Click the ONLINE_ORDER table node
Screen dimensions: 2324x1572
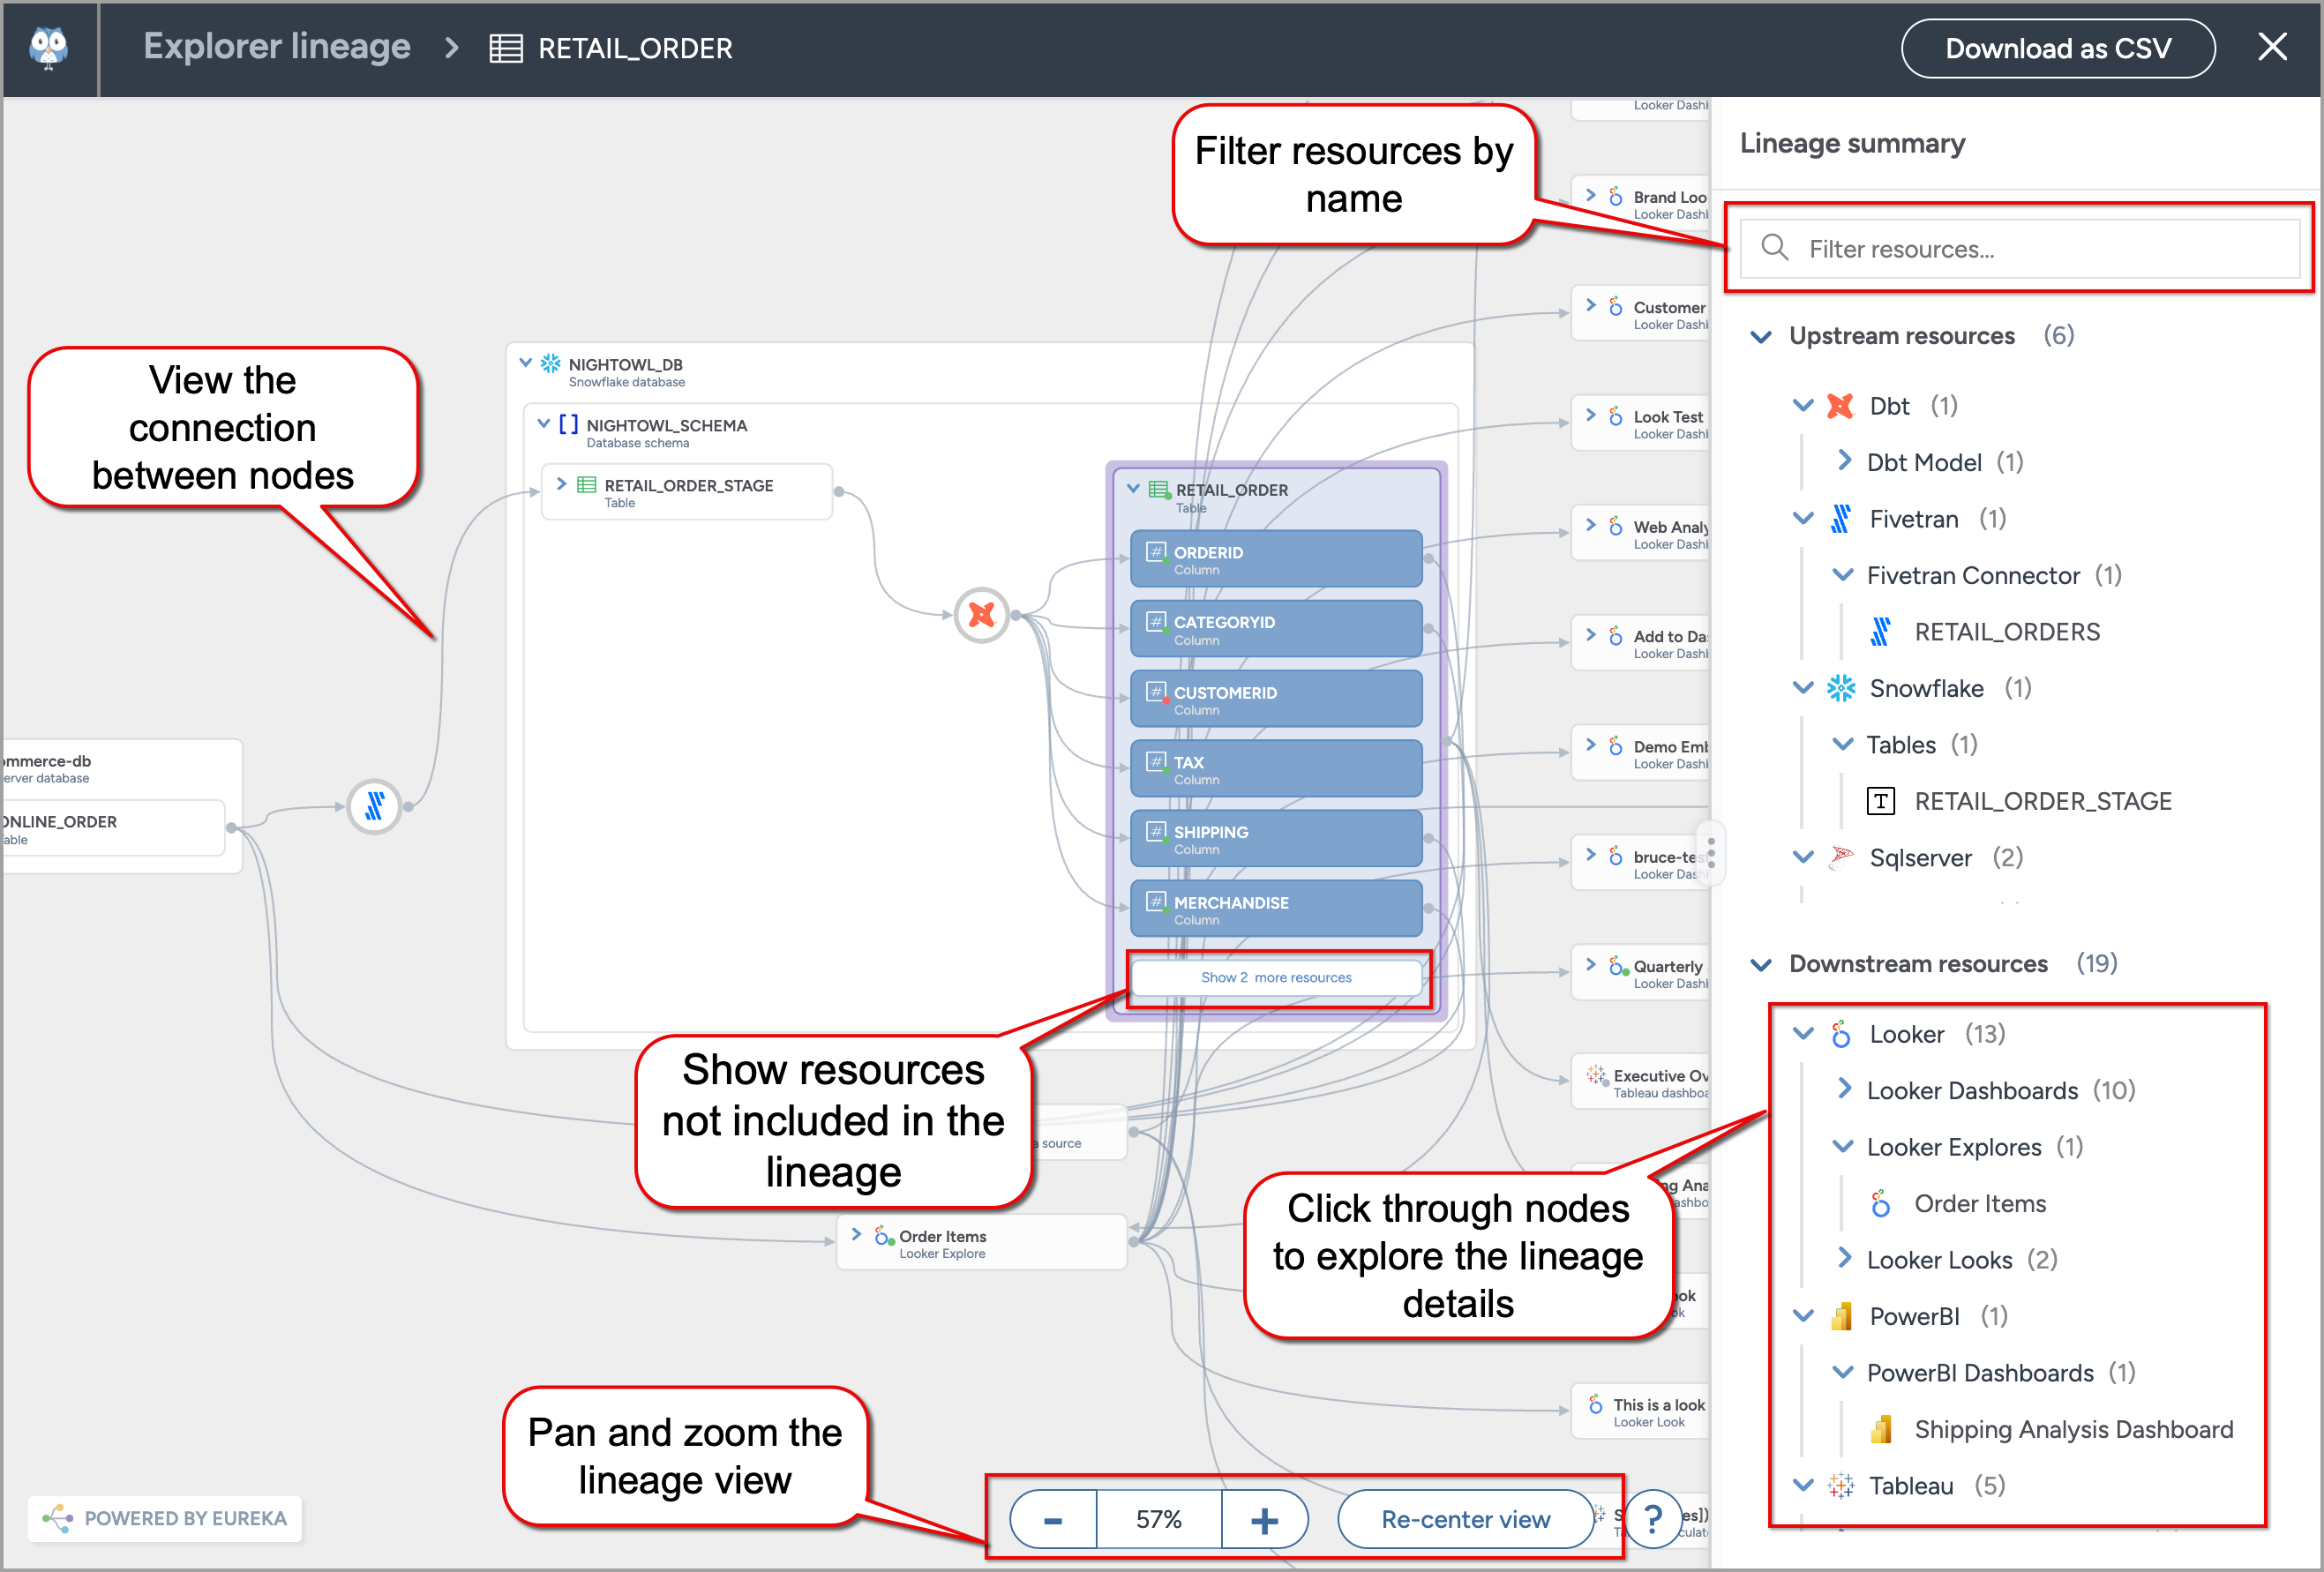113,828
